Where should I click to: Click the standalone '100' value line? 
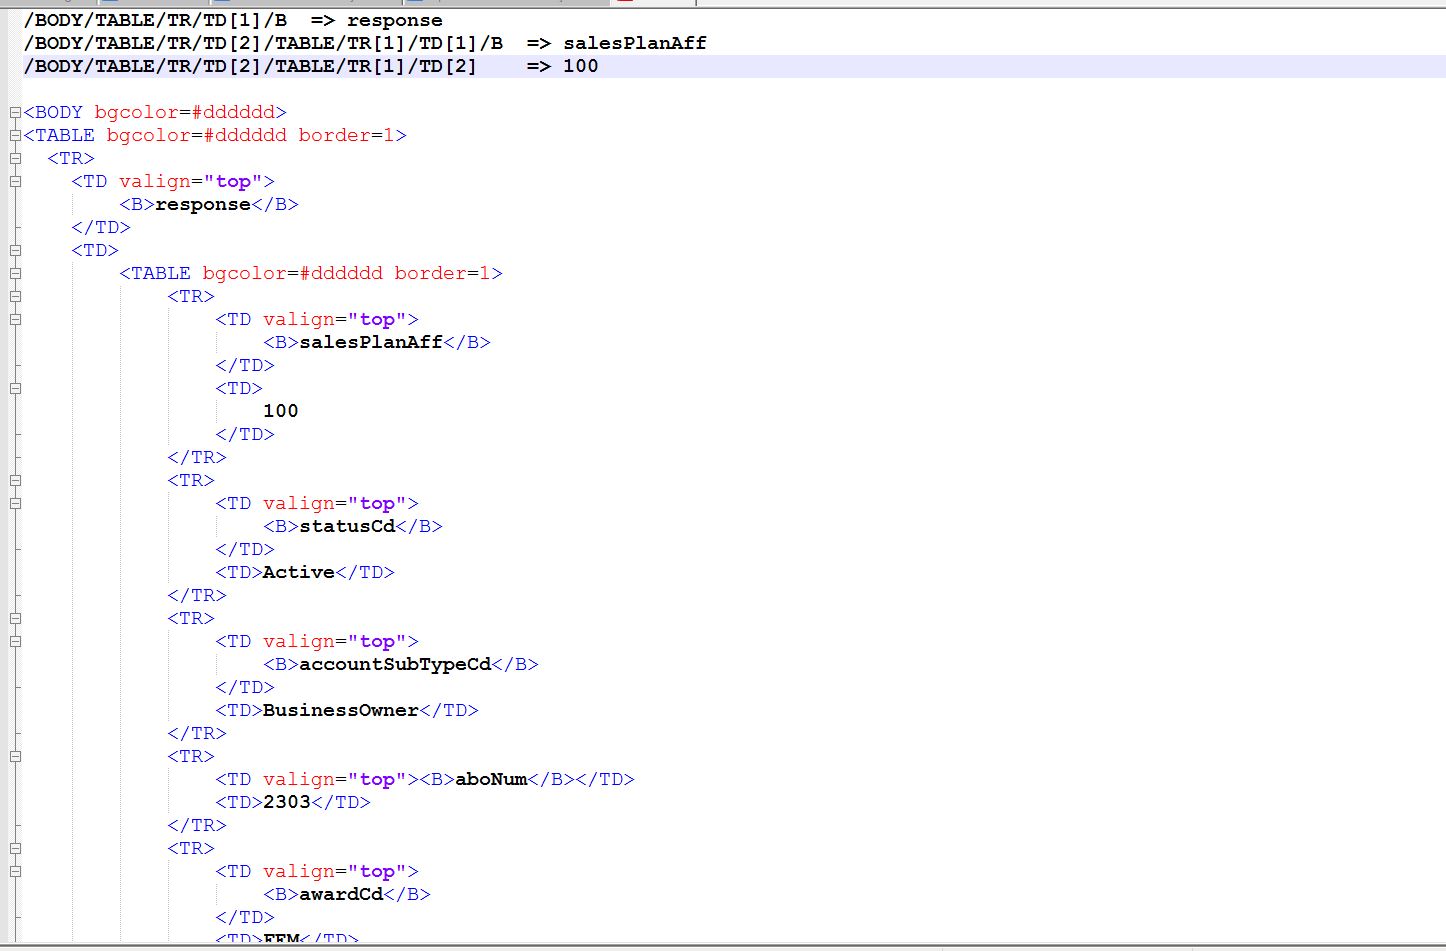(x=281, y=411)
